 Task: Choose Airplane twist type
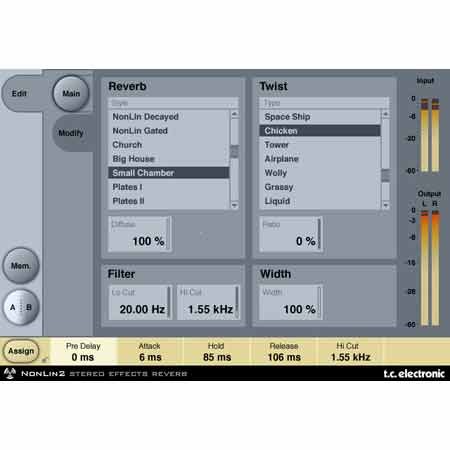tap(320, 159)
